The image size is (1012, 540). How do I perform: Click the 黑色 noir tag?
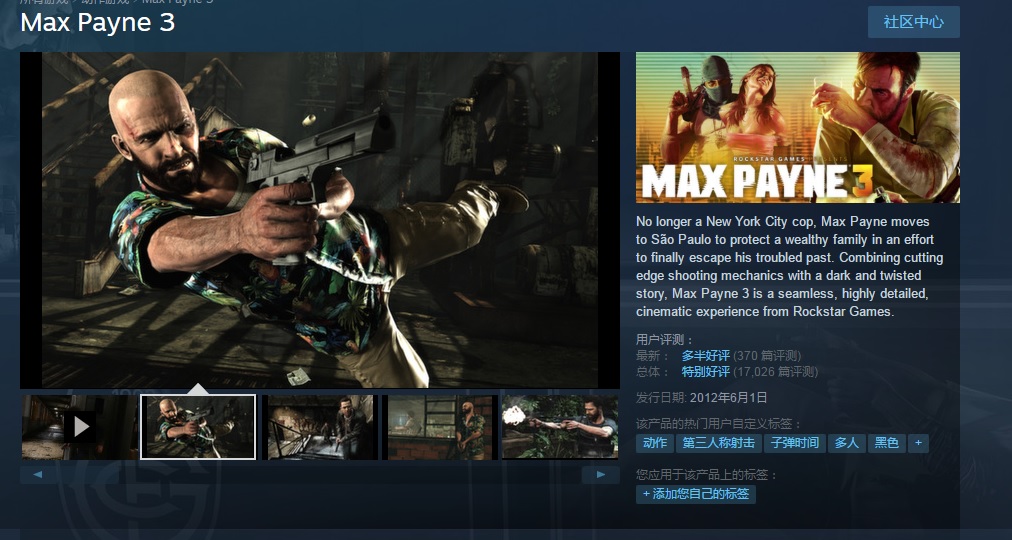tap(887, 443)
